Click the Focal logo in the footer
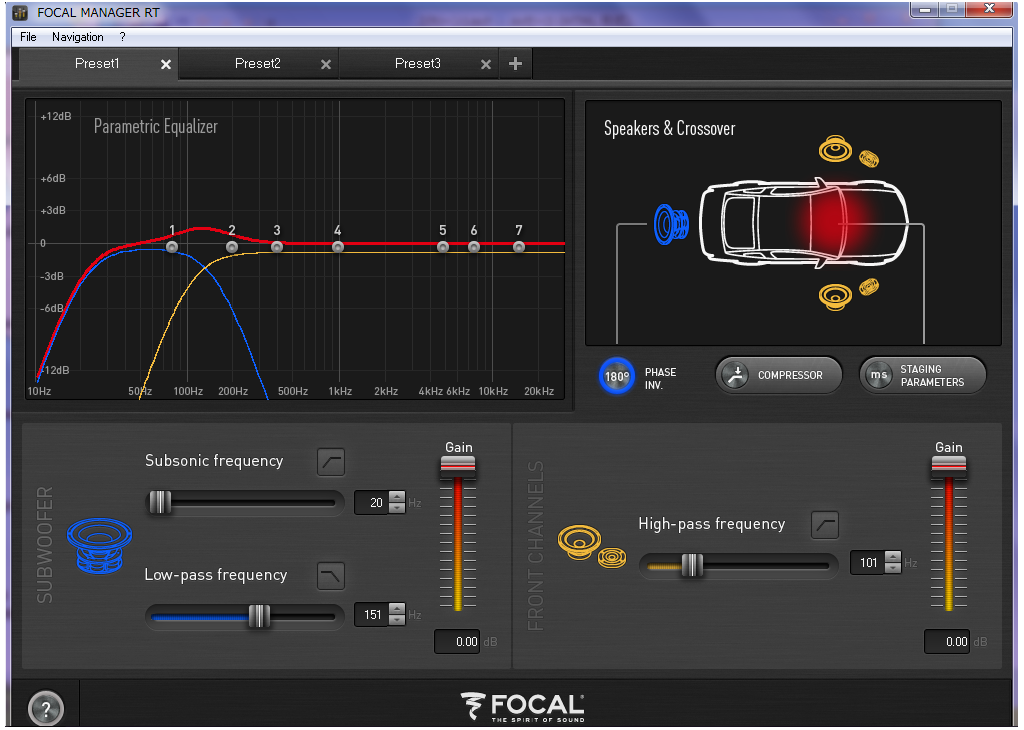 click(522, 708)
